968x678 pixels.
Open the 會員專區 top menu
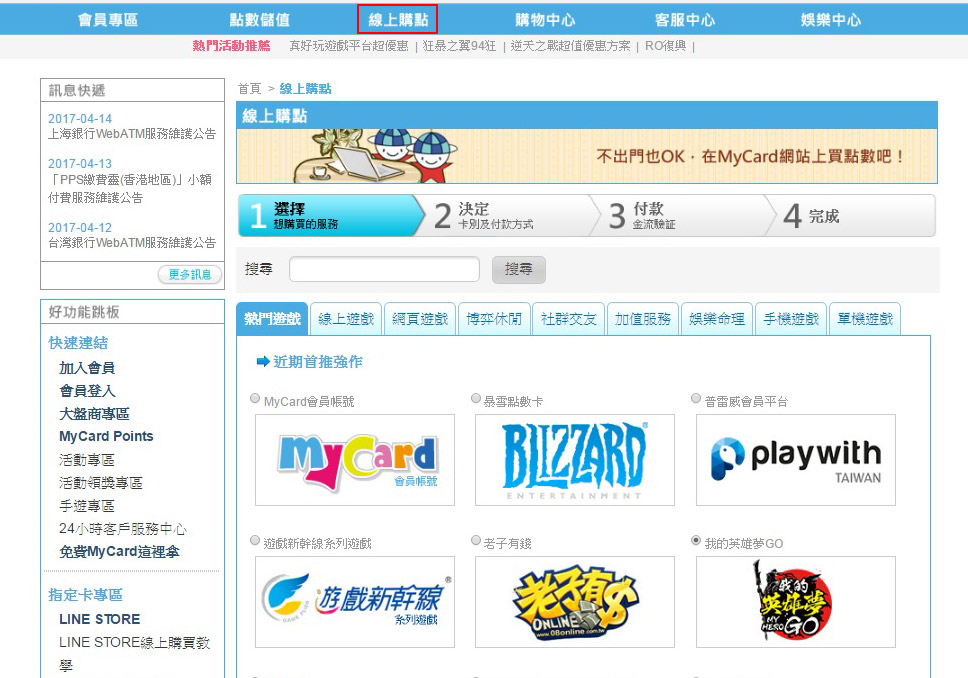(x=108, y=20)
